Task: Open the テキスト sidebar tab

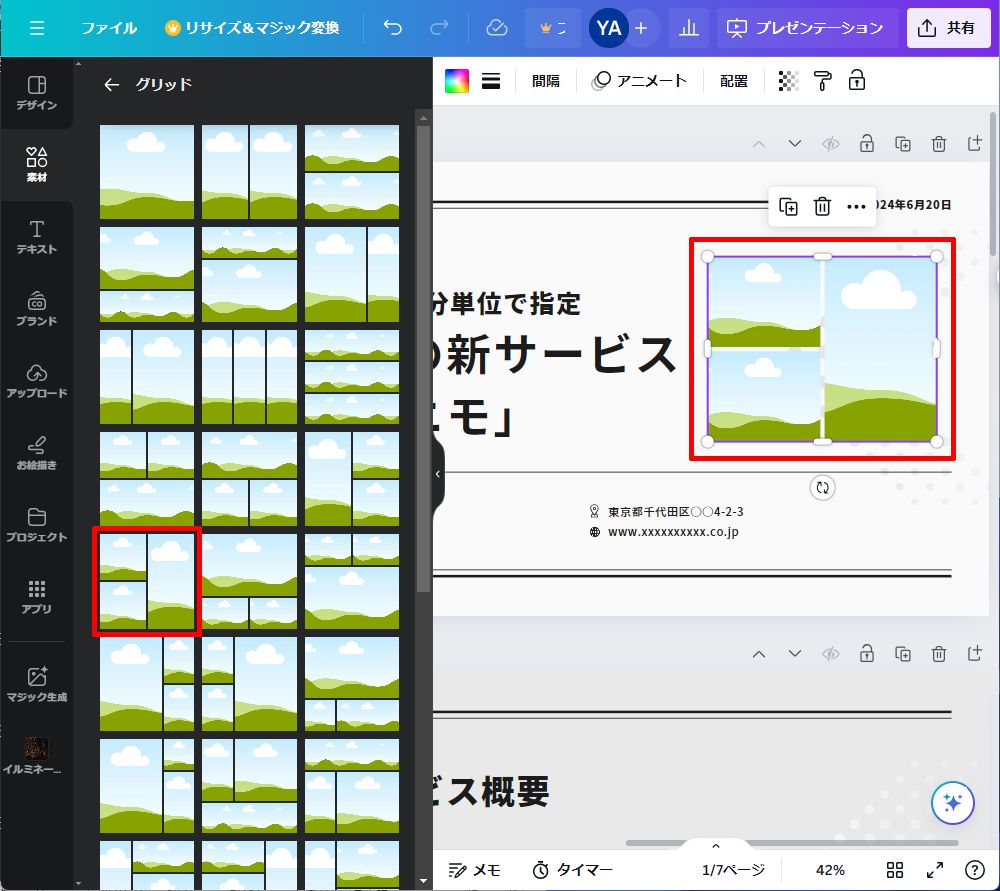Action: point(36,237)
